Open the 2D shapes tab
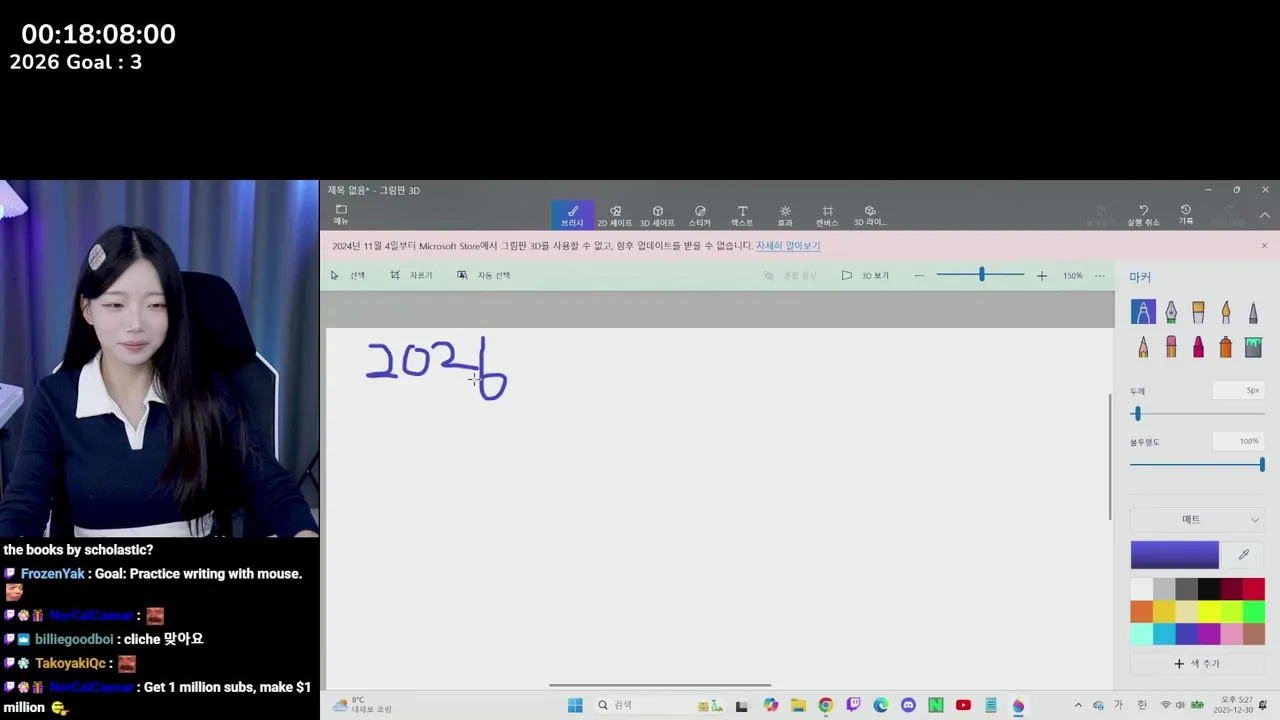 pyautogui.click(x=615, y=215)
